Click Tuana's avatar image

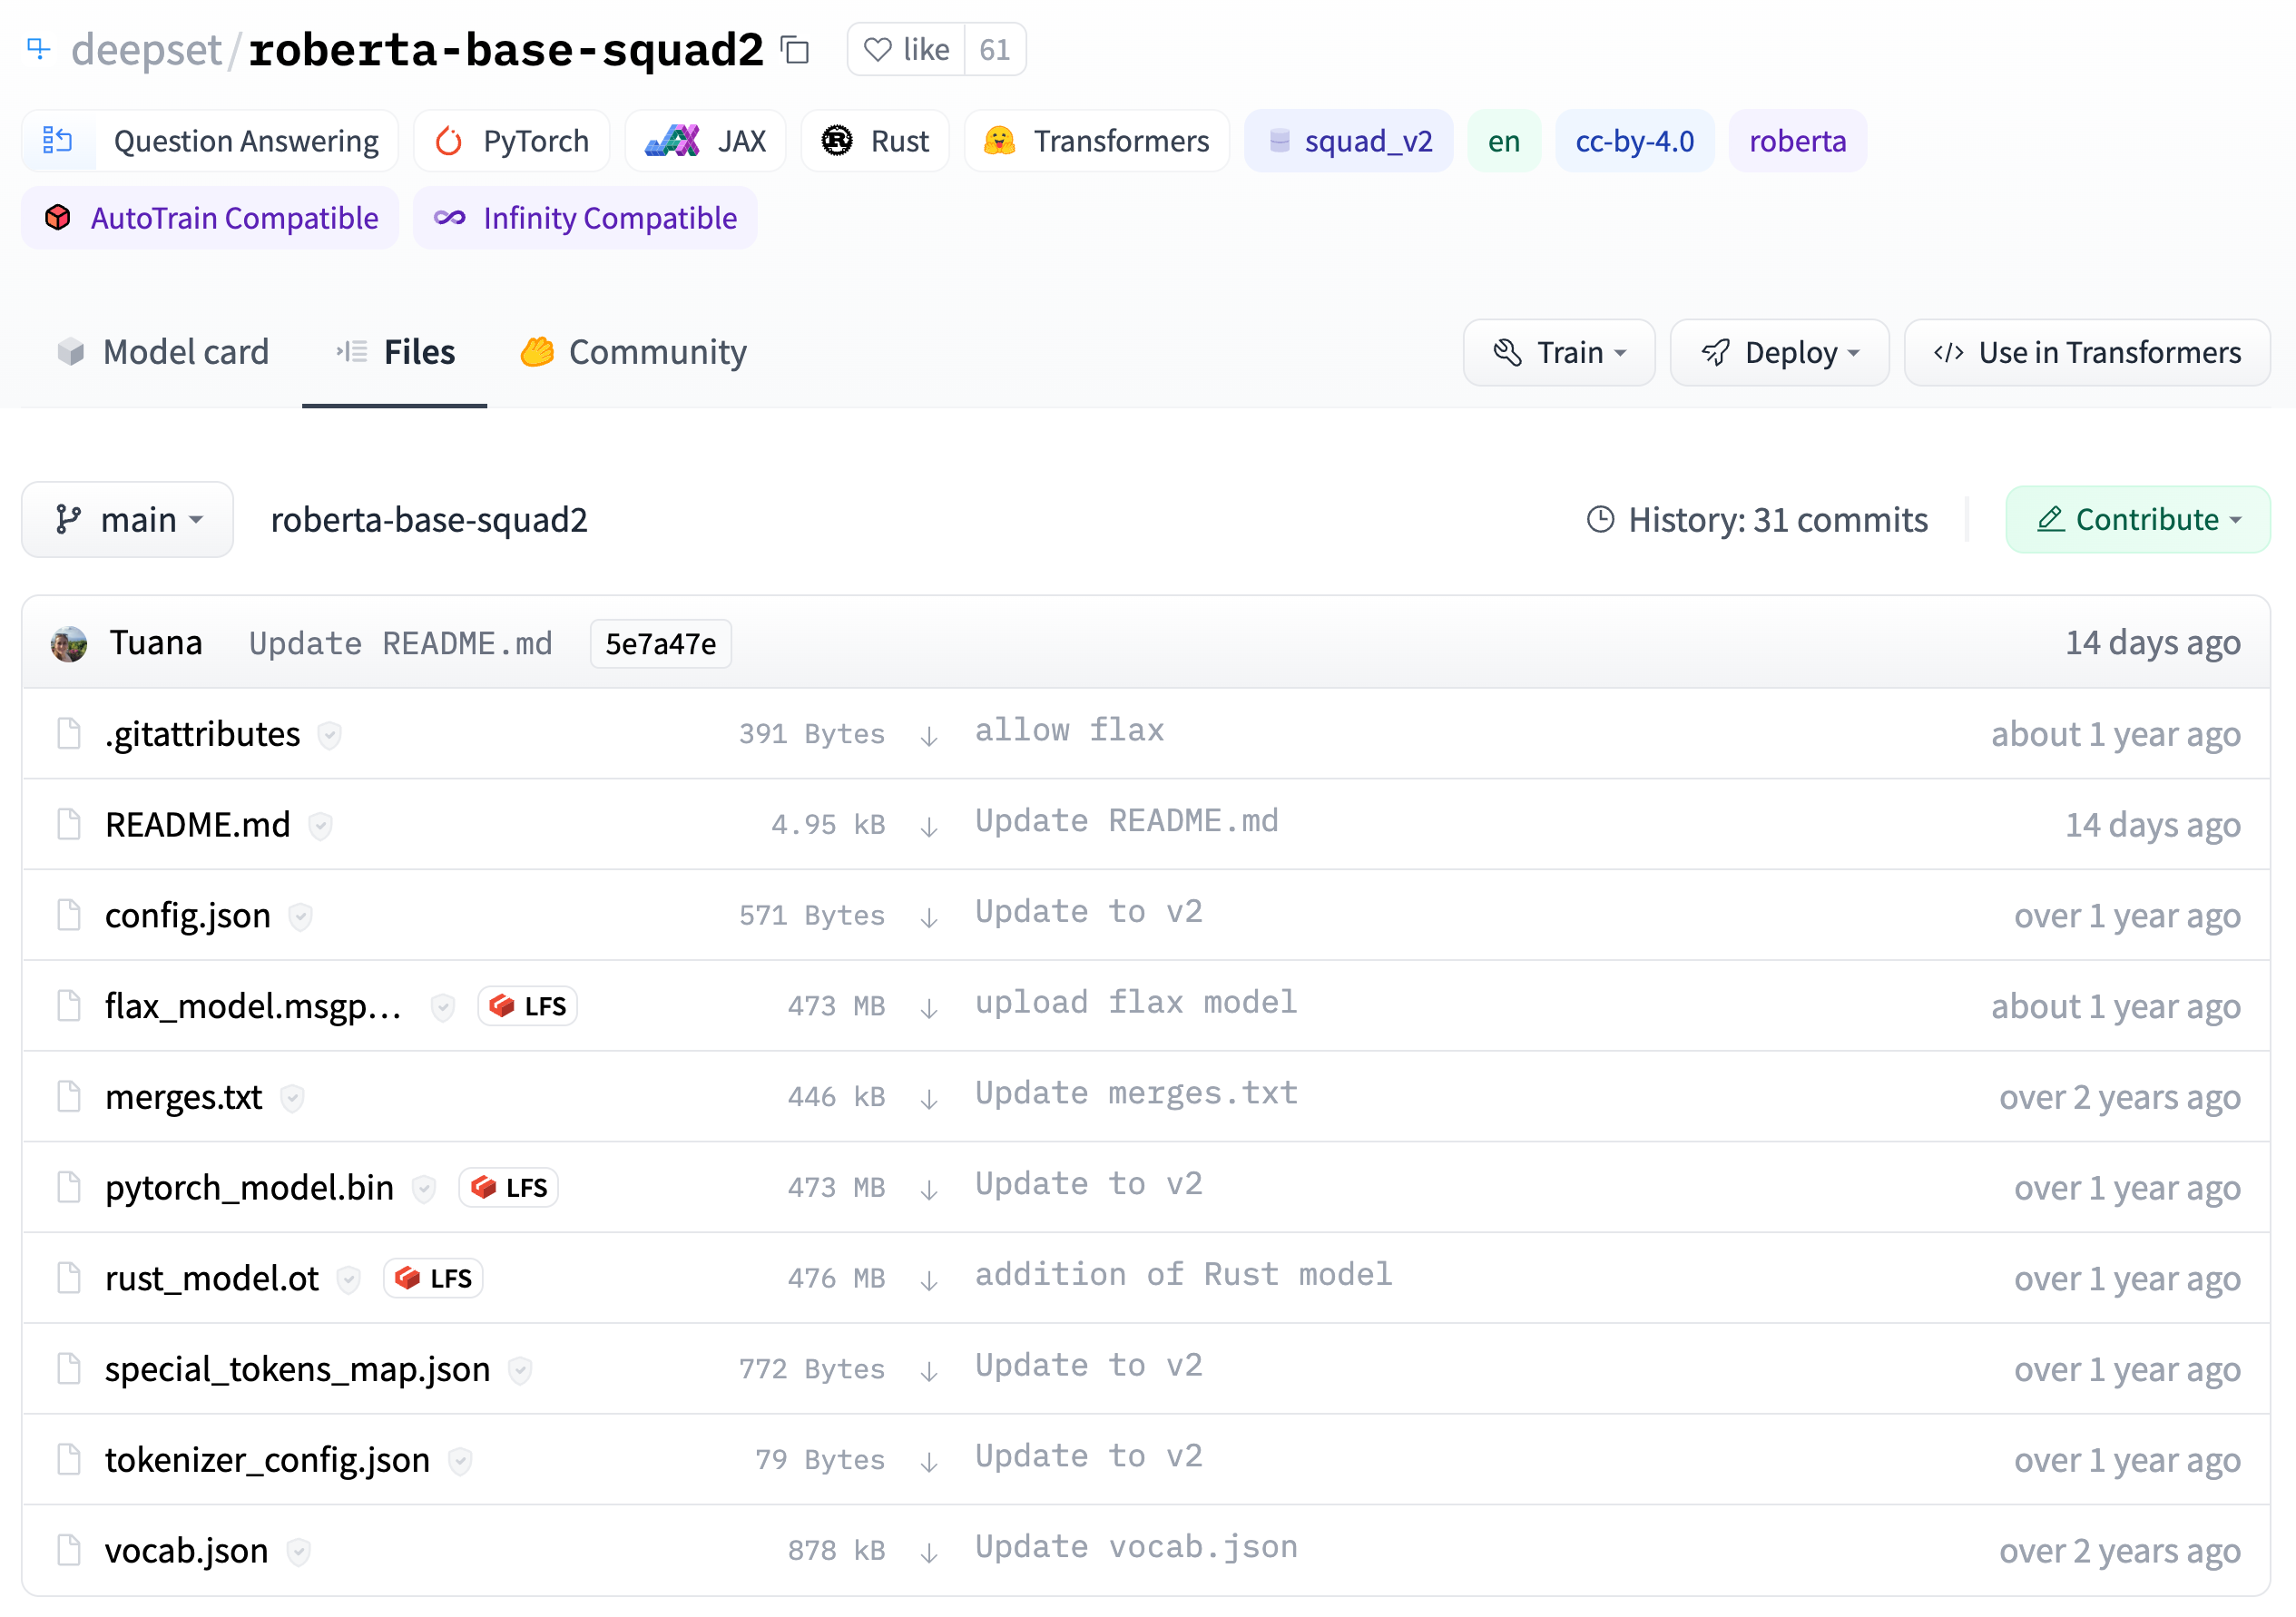(69, 644)
